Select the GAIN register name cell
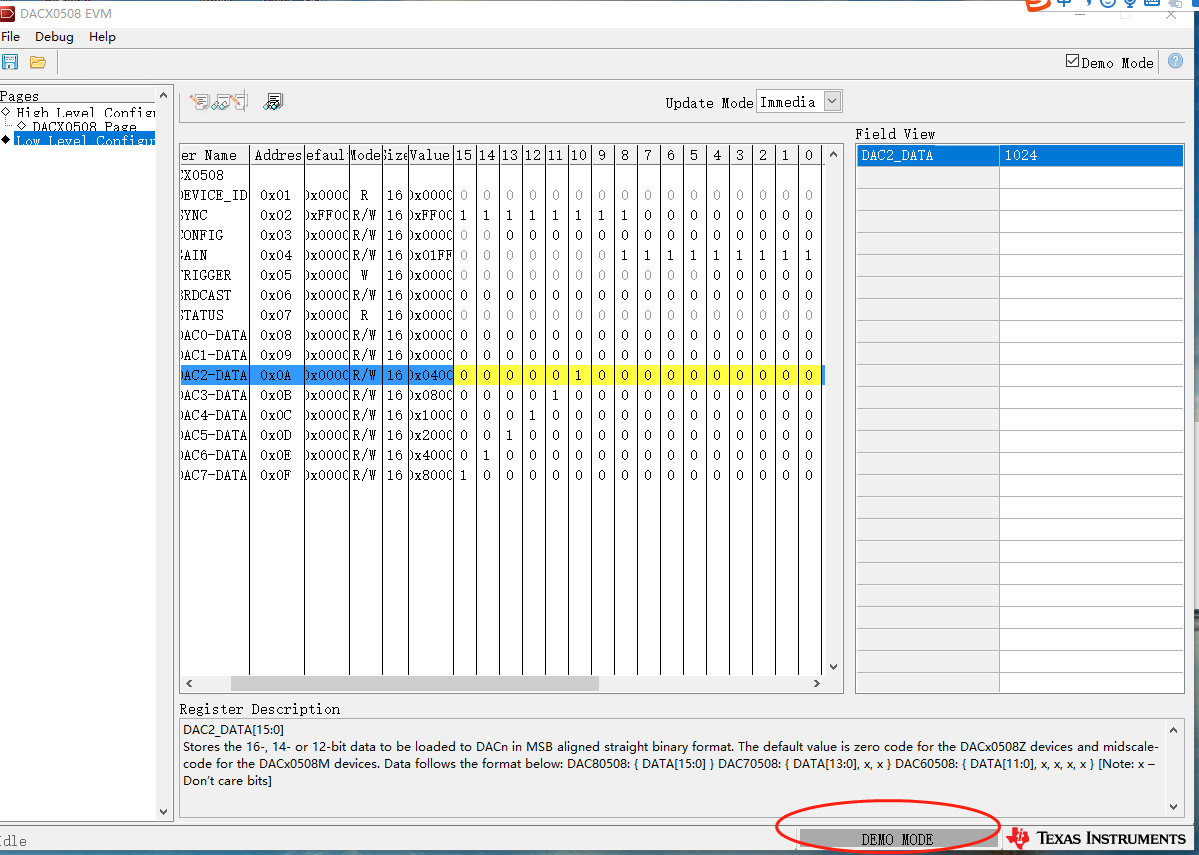The width and height of the screenshot is (1199, 855). pyautogui.click(x=215, y=255)
